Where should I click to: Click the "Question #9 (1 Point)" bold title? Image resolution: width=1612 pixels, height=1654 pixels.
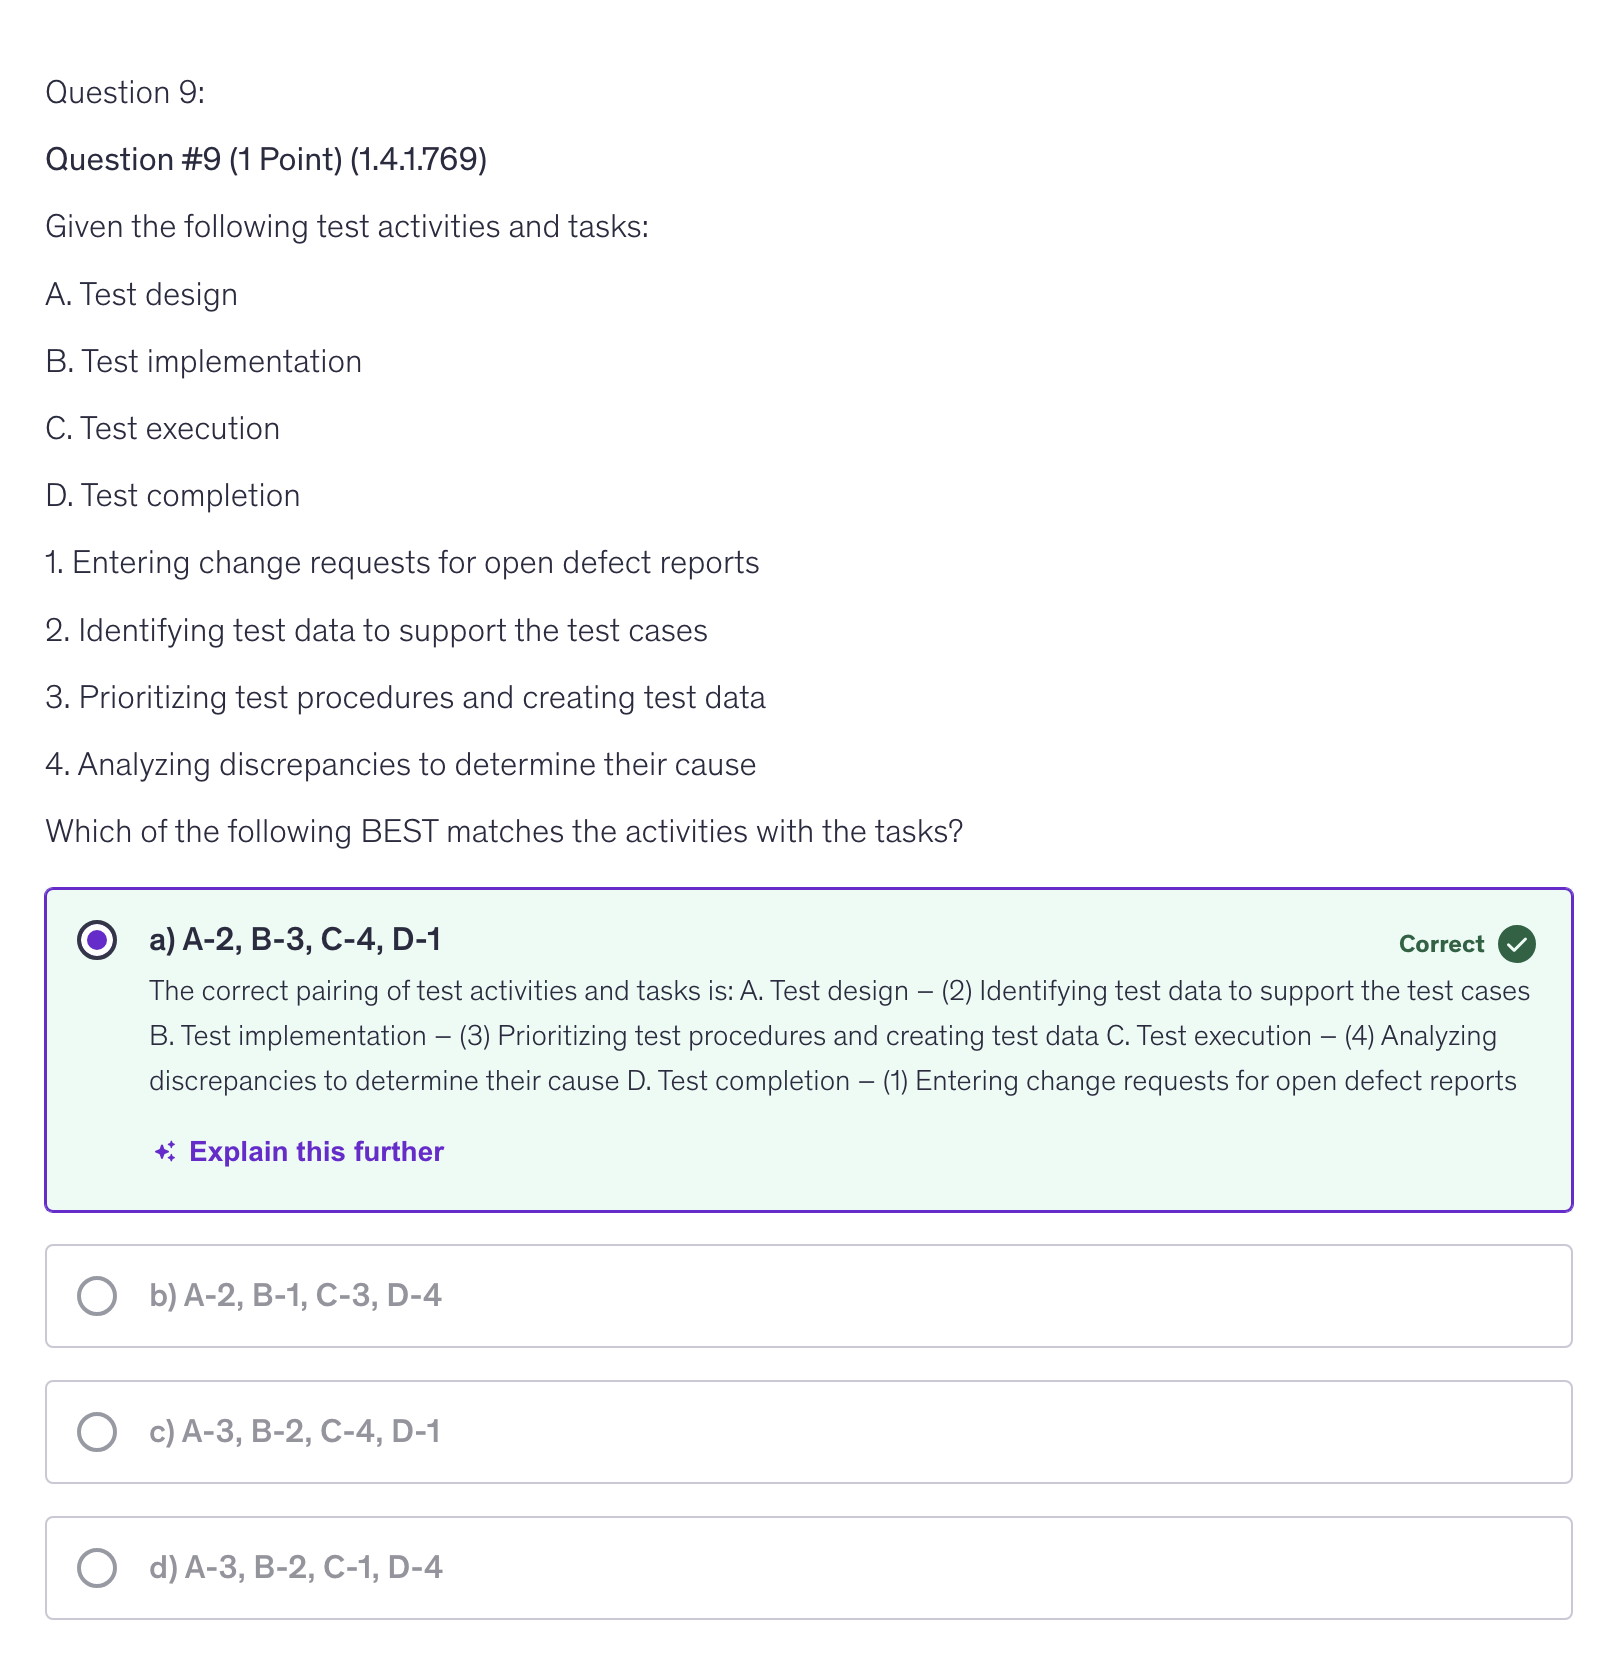coord(266,160)
